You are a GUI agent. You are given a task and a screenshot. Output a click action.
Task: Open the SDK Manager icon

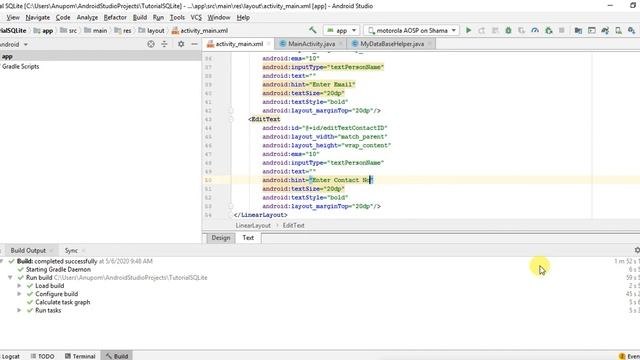(x=631, y=30)
